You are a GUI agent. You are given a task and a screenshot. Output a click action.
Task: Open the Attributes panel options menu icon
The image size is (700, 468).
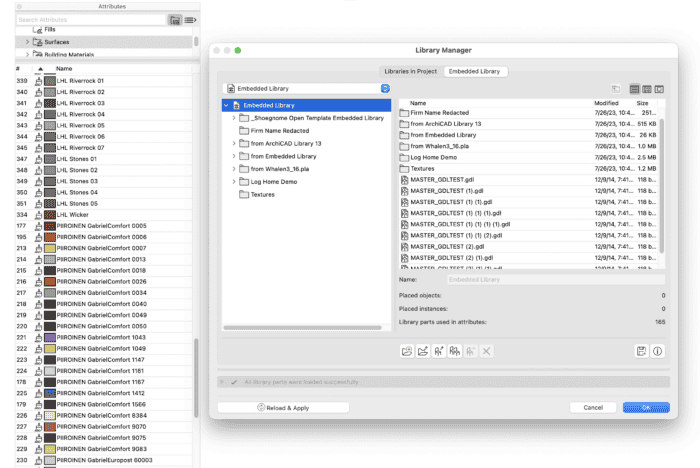(191, 19)
